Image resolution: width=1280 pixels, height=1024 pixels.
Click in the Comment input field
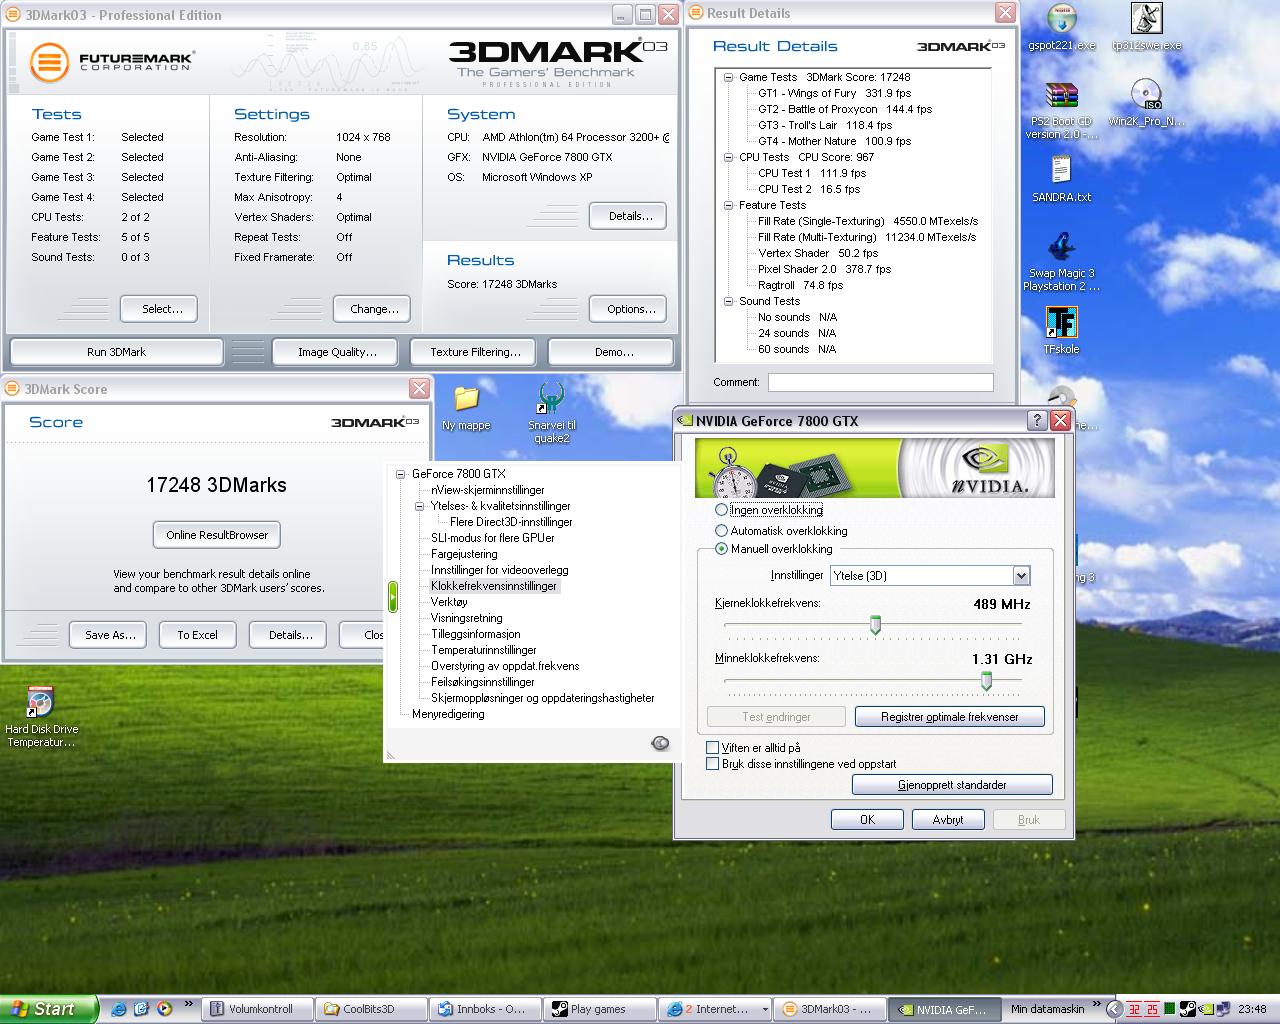pyautogui.click(x=880, y=382)
